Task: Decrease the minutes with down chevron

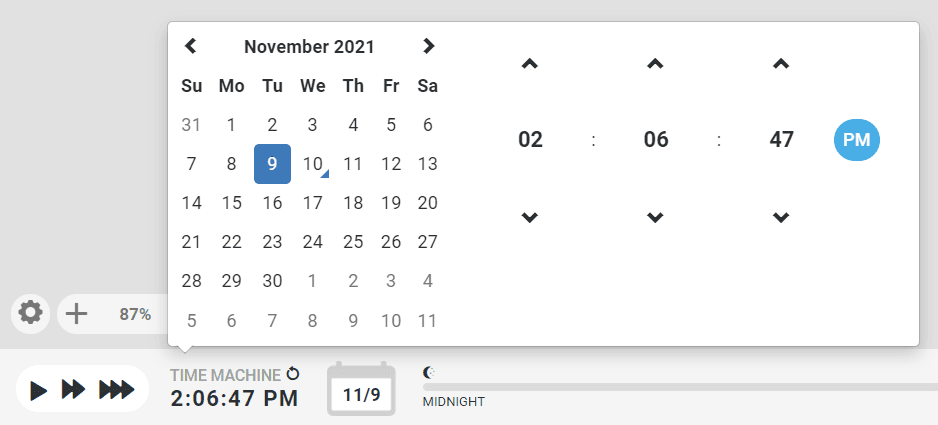Action: [x=656, y=217]
